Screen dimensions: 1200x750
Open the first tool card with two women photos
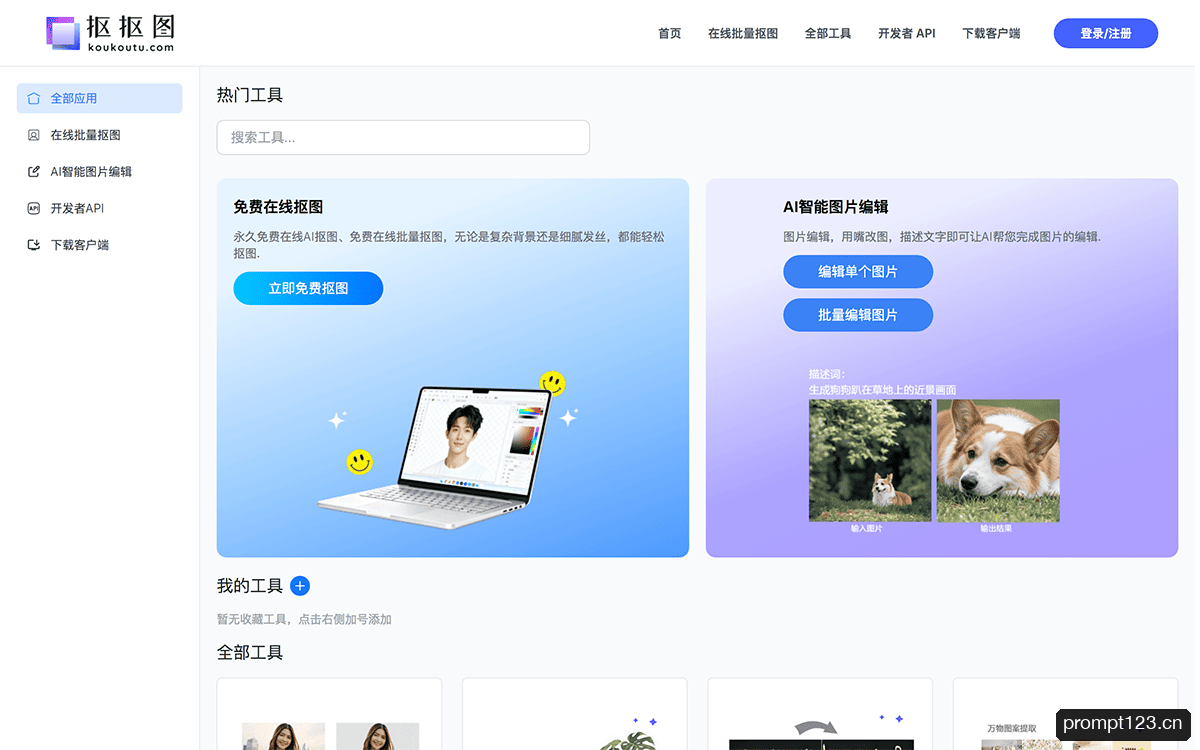(x=329, y=714)
